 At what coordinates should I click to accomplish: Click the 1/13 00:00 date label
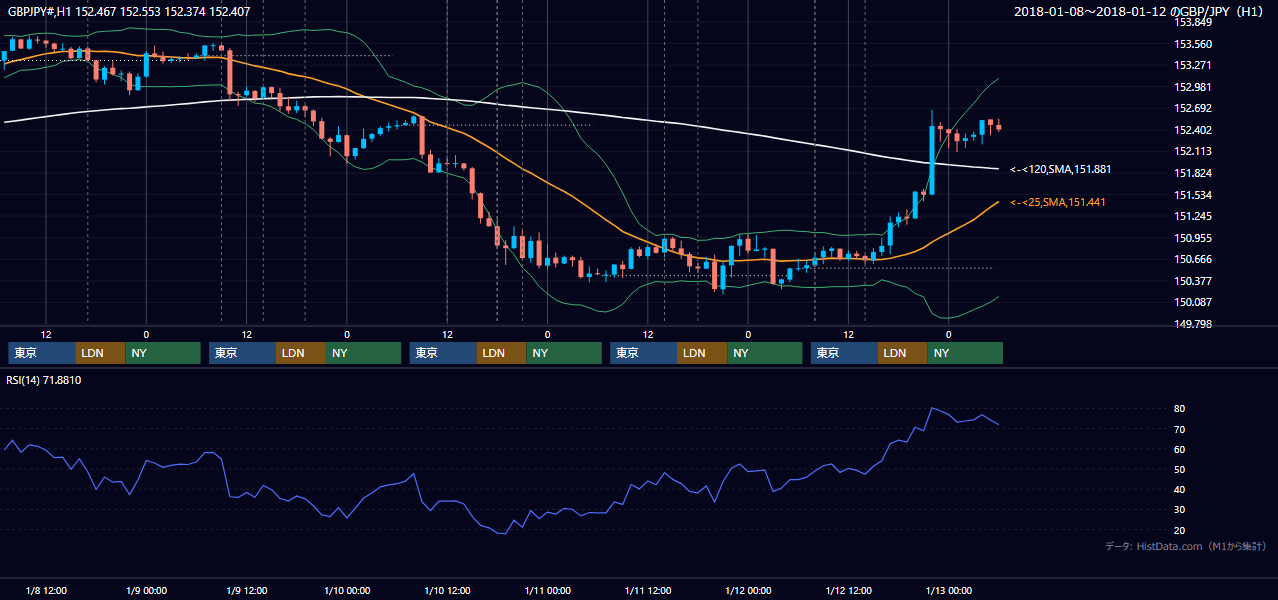(948, 590)
